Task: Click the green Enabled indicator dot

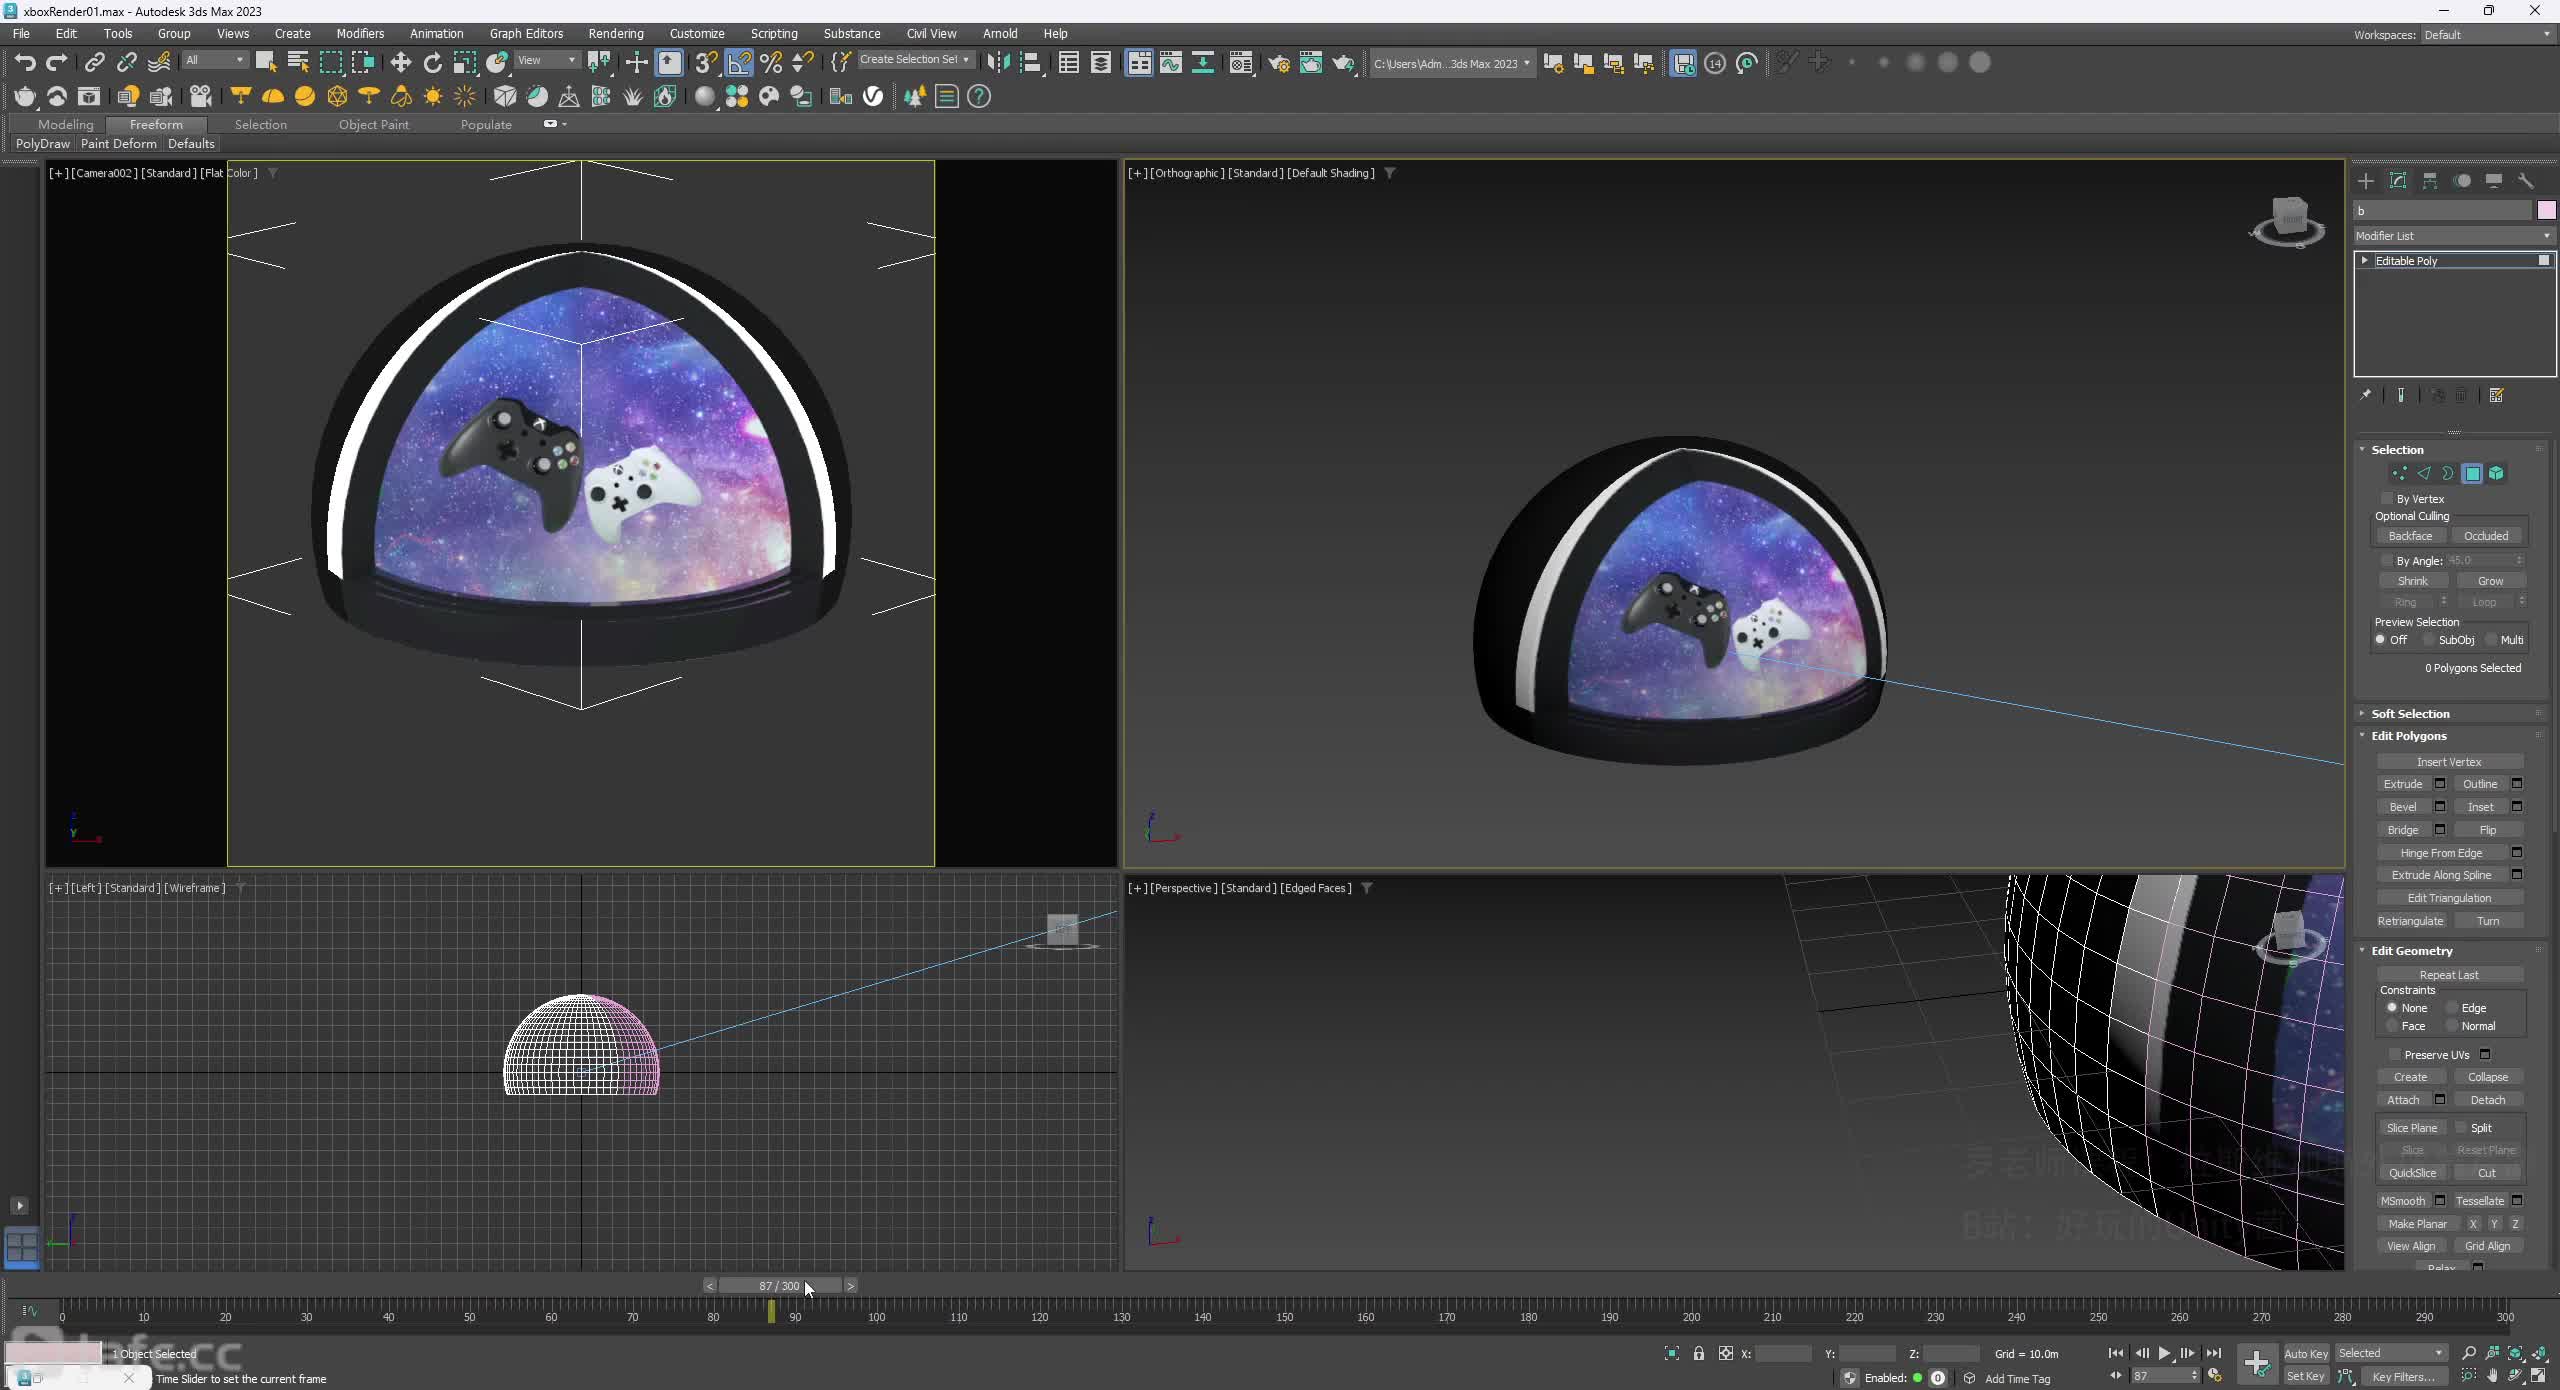Action: point(1918,1378)
